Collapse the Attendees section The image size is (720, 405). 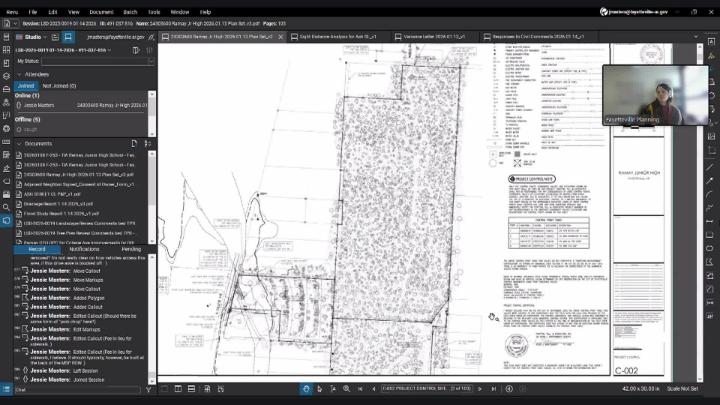point(19,74)
